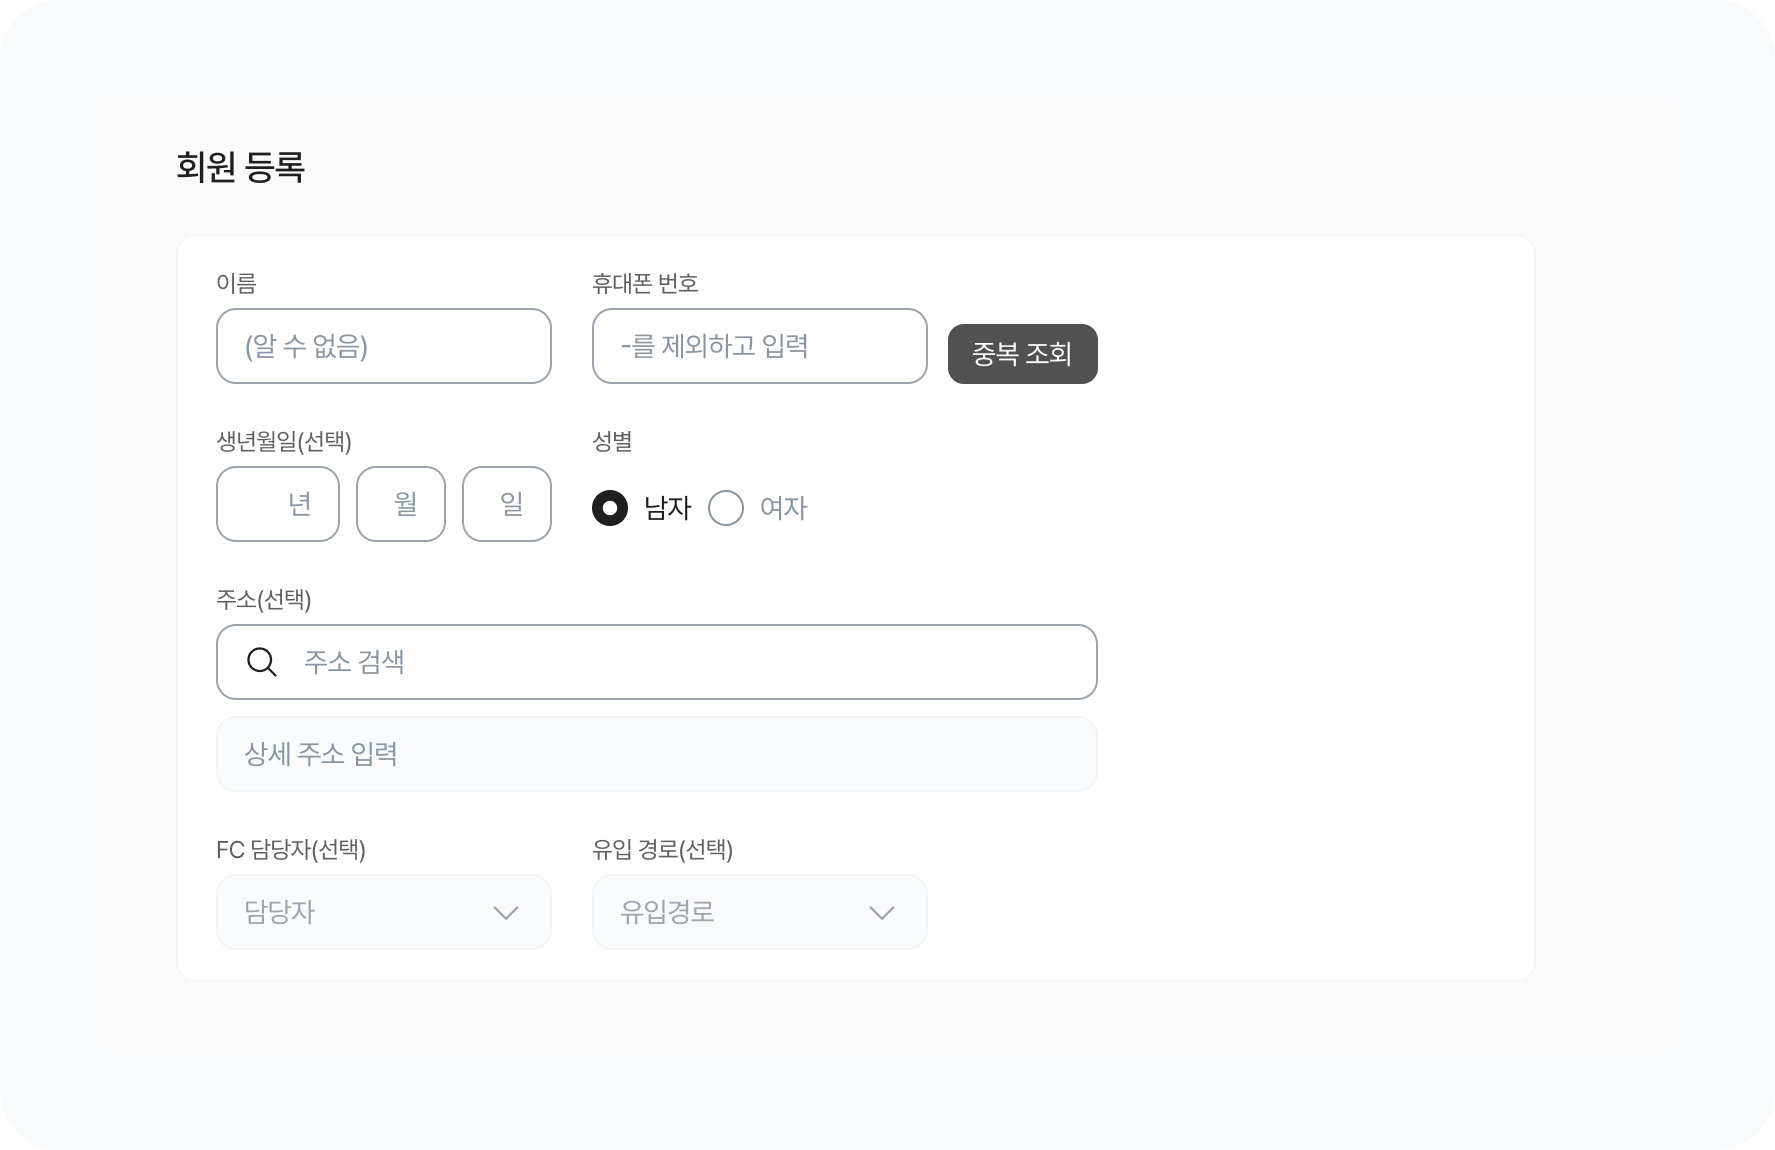Viewport: 1775px width, 1150px height.
Task: Click the 여자 gender label text
Action: click(x=783, y=508)
